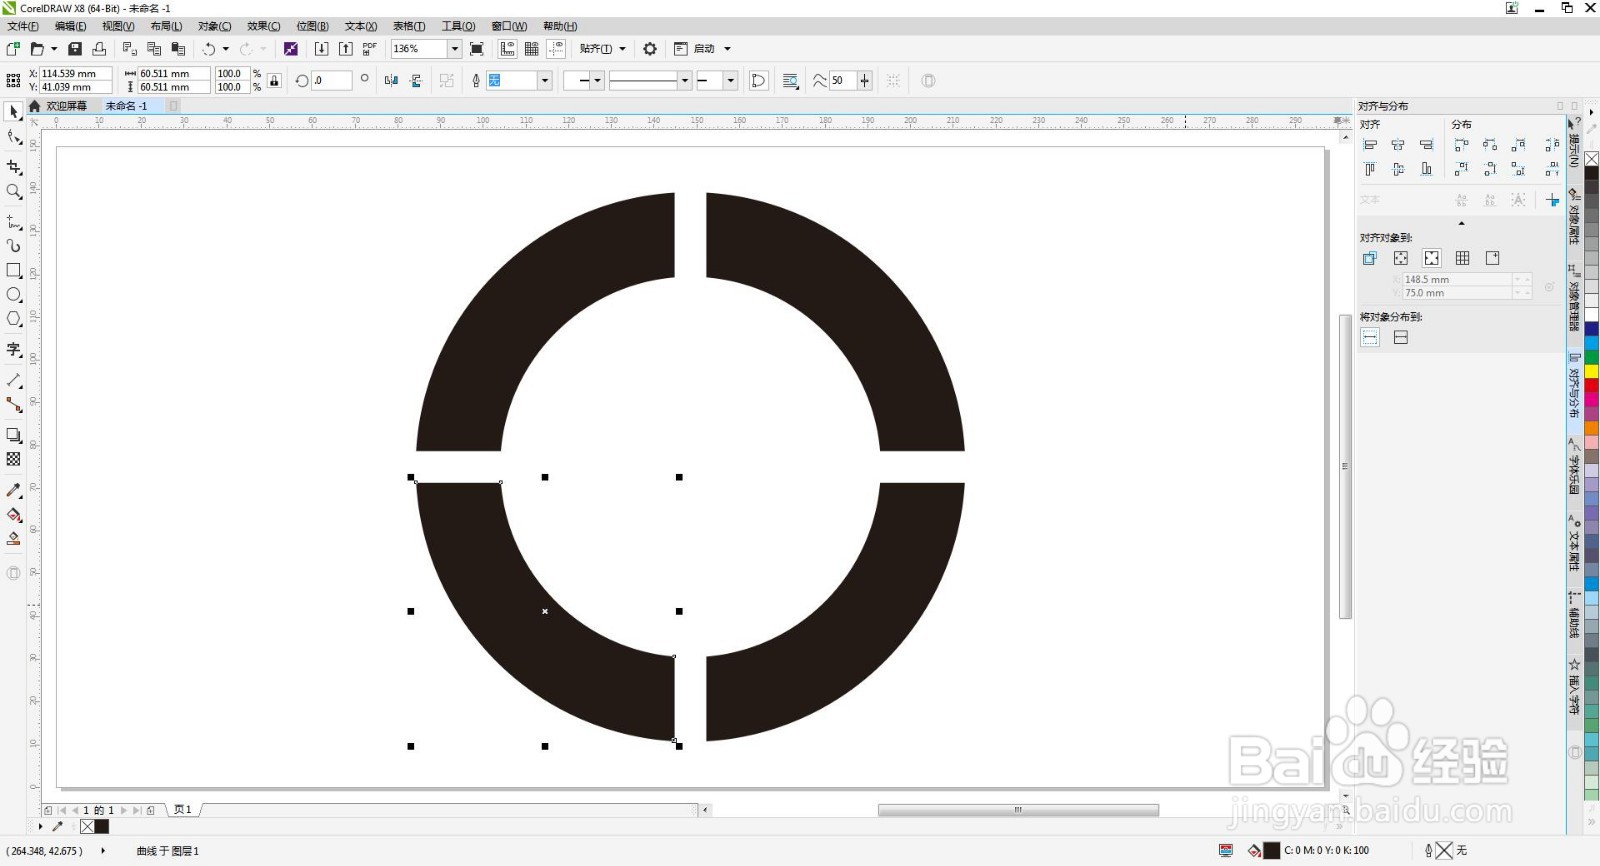Select the Transparency checkerboard tool
The image size is (1600, 866).
pyautogui.click(x=14, y=459)
